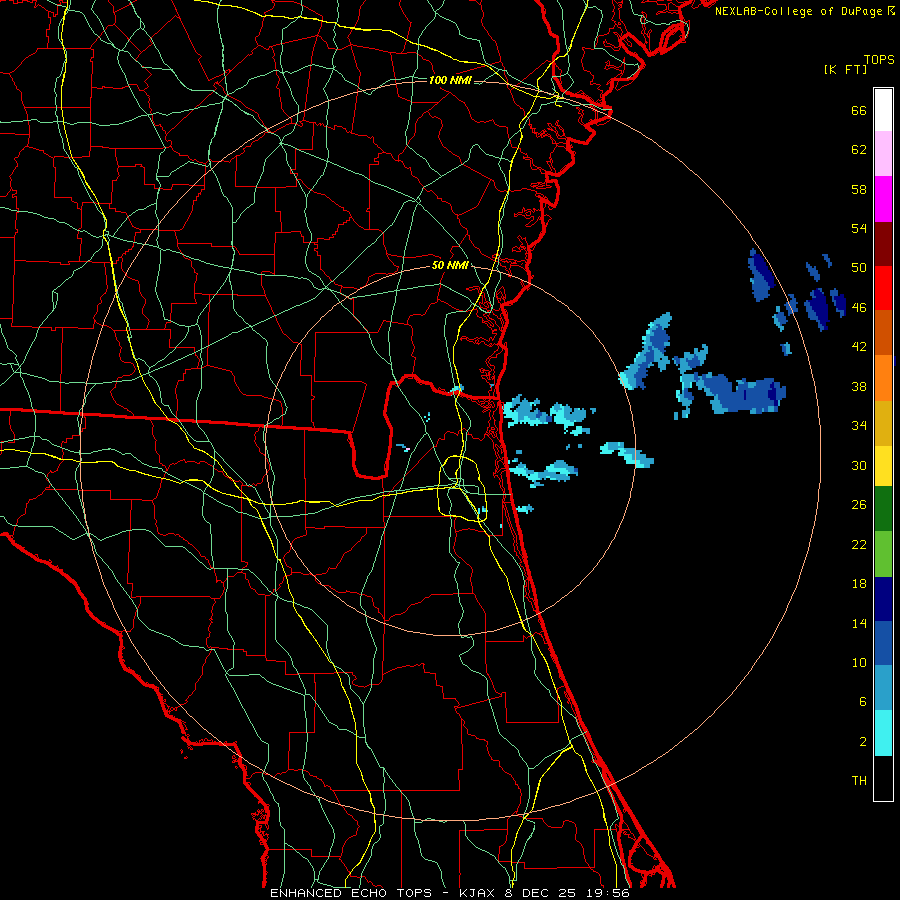
Task: Click the dark orange 46 kft legend swatch
Action: [x=883, y=332]
